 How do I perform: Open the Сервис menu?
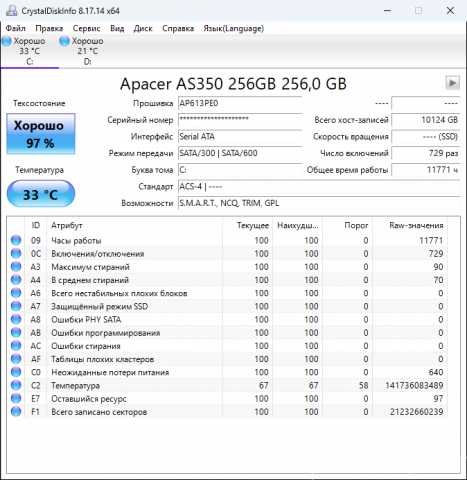86,29
